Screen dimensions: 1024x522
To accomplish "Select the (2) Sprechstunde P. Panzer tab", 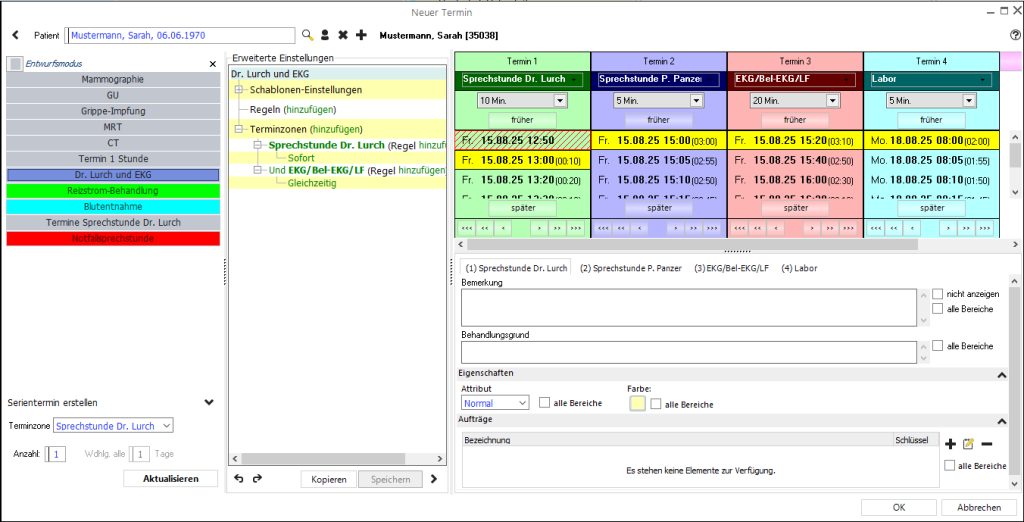I will coord(632,268).
